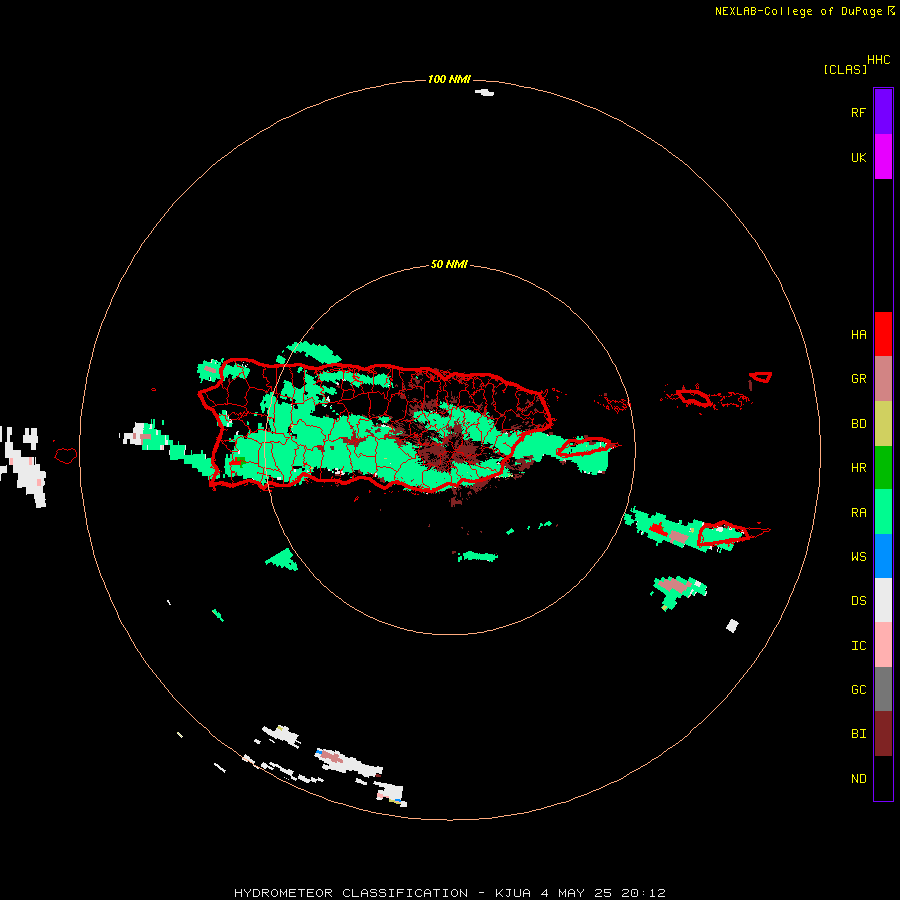Click the HA legend label
900x900 pixels.
pyautogui.click(x=858, y=335)
